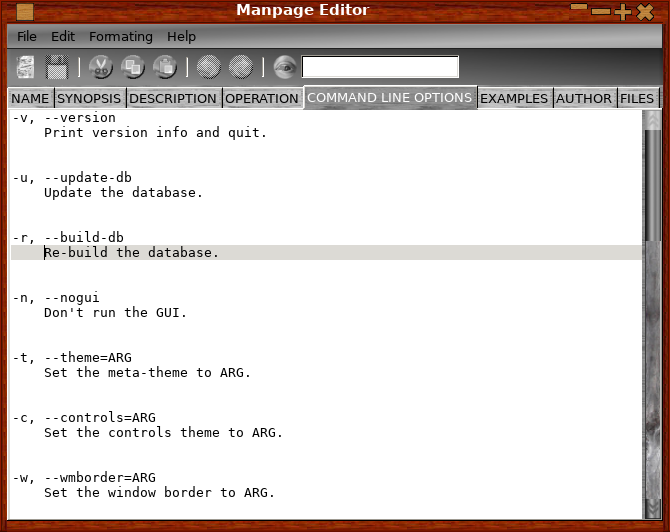Click the scissors cut icon

point(101,67)
